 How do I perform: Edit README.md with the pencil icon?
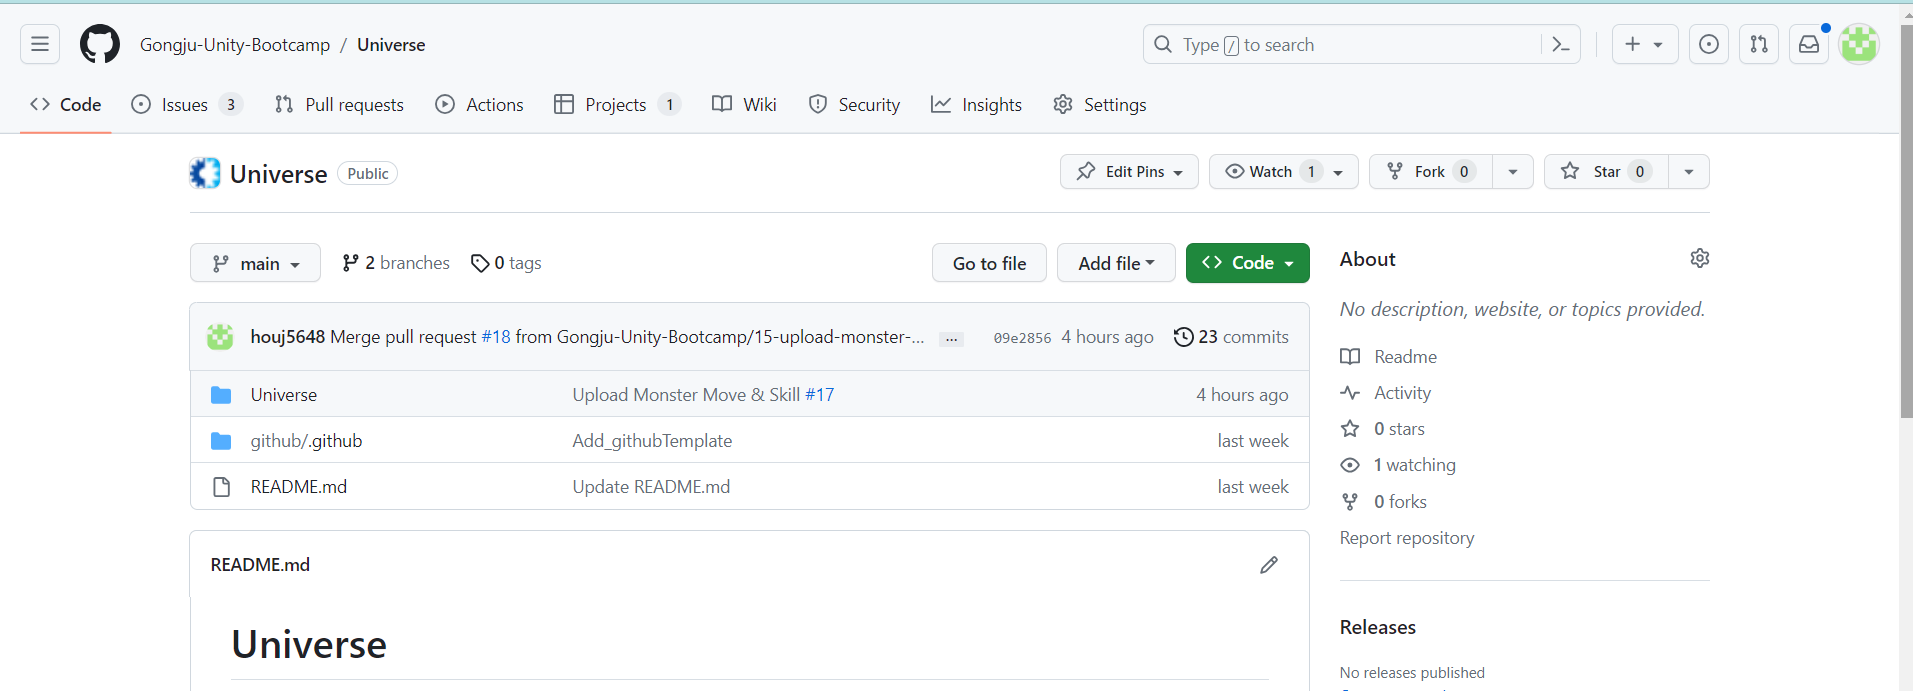[1269, 565]
